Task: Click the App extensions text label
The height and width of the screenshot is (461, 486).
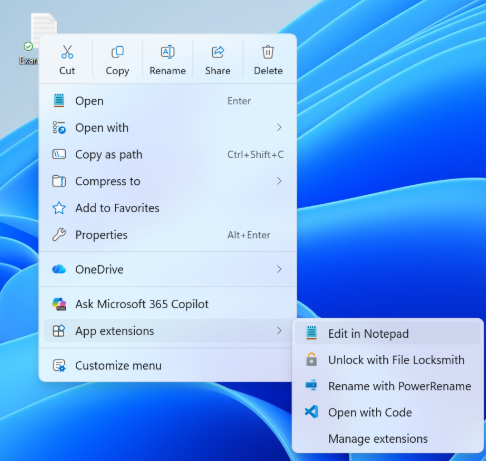Action: tap(115, 331)
